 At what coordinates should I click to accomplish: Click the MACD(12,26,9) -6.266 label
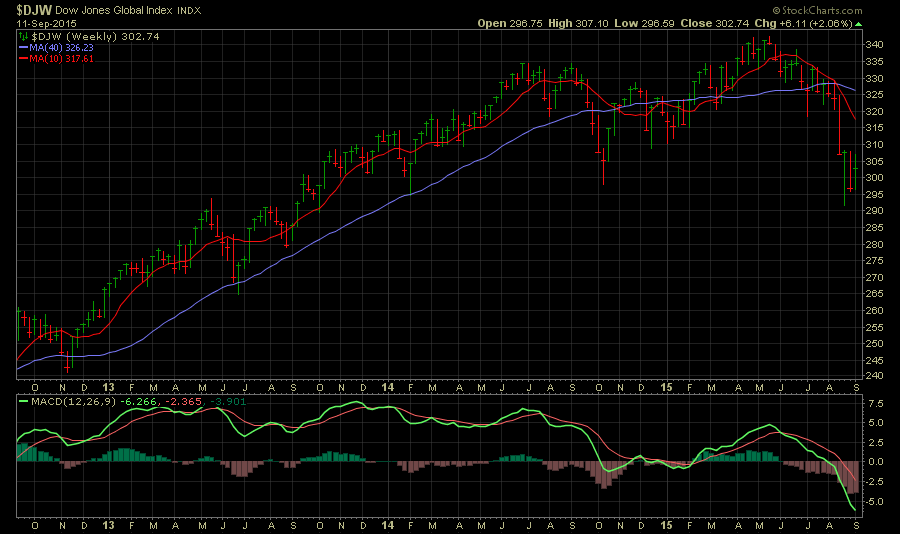pyautogui.click(x=94, y=401)
